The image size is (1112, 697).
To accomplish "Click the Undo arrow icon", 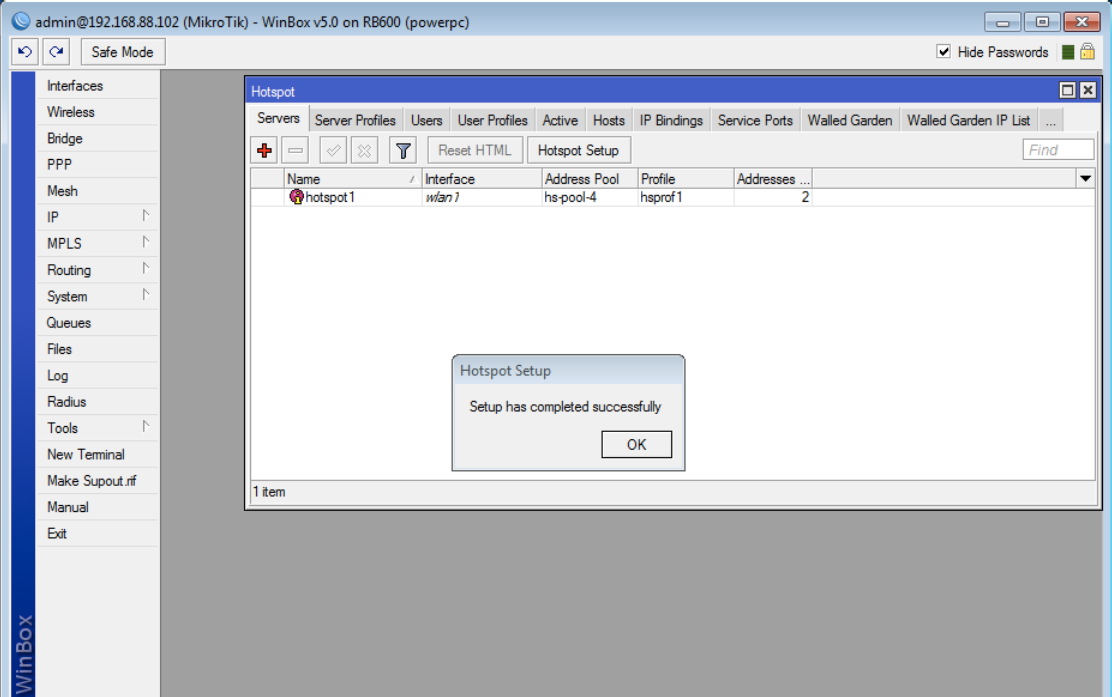I will [x=25, y=52].
